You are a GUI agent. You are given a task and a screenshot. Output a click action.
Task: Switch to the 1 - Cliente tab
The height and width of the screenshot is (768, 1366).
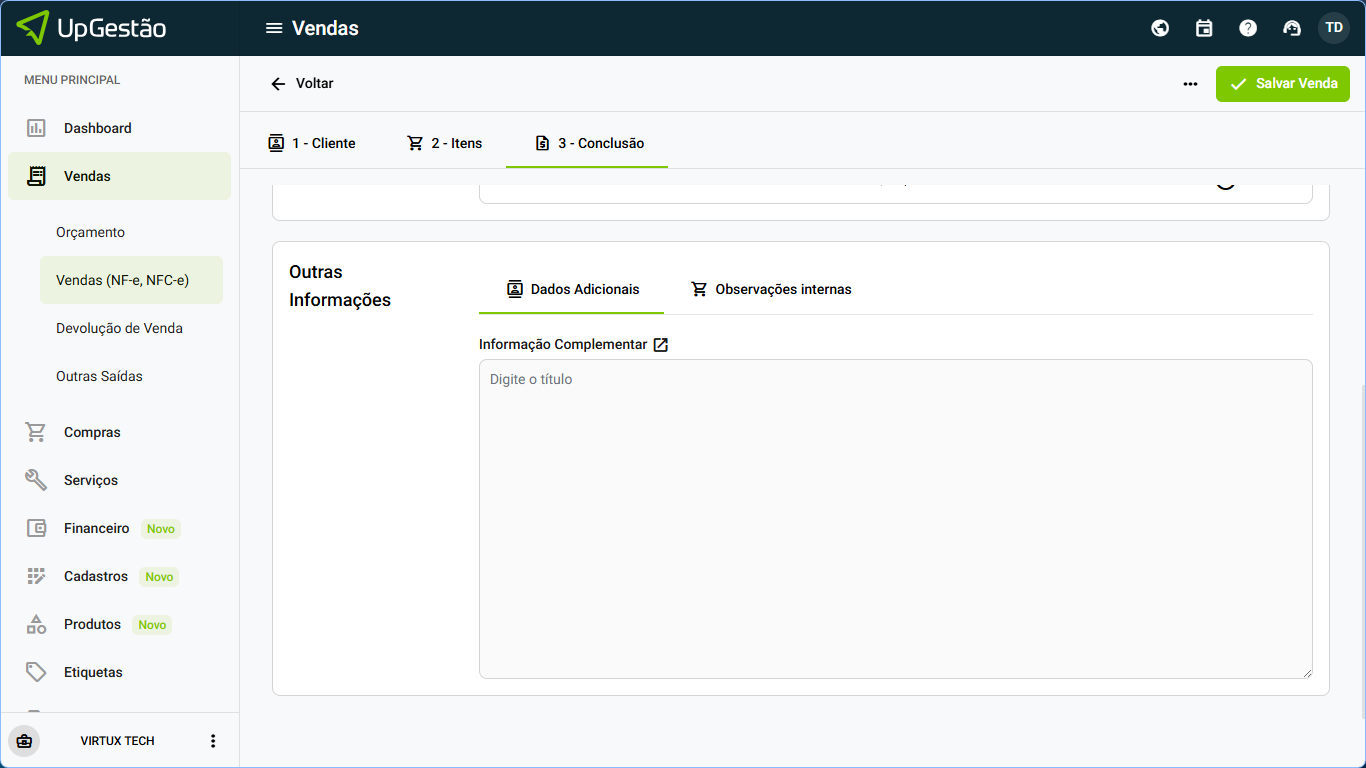tap(312, 143)
